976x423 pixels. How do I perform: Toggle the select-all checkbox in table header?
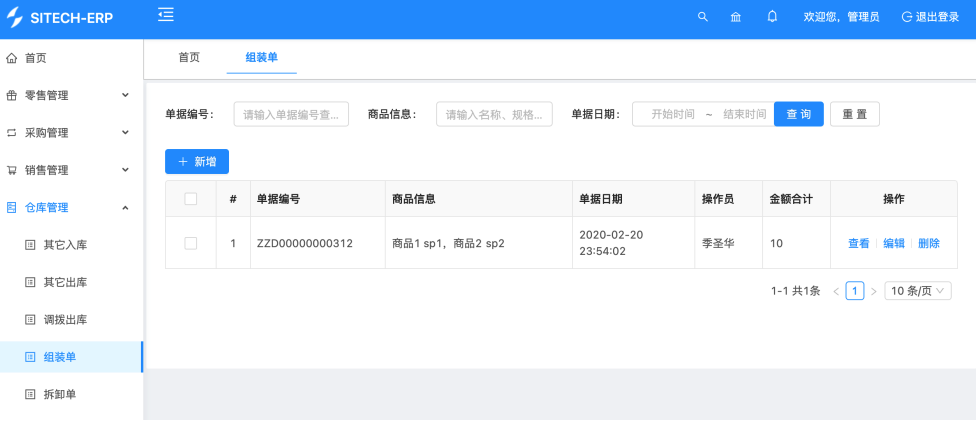[x=191, y=199]
